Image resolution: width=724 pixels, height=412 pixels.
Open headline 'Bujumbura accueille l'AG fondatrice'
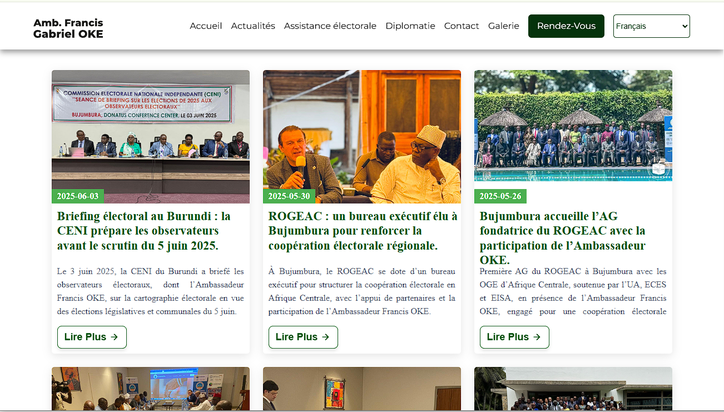point(562,237)
